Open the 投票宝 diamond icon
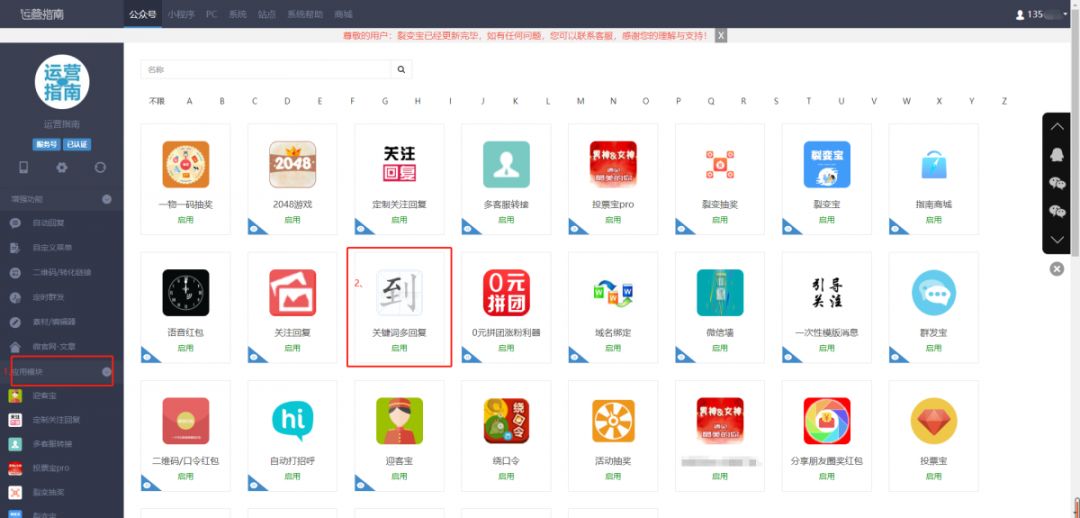 tap(934, 421)
